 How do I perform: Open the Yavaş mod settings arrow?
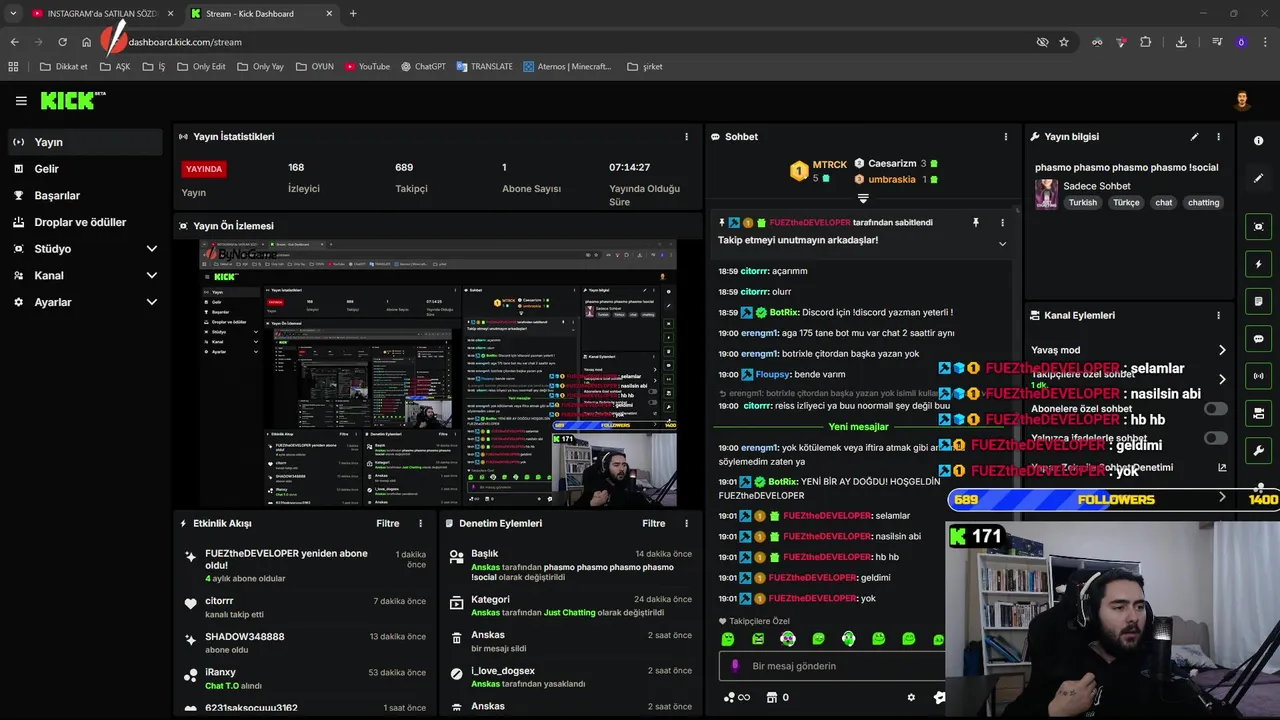pos(1222,350)
